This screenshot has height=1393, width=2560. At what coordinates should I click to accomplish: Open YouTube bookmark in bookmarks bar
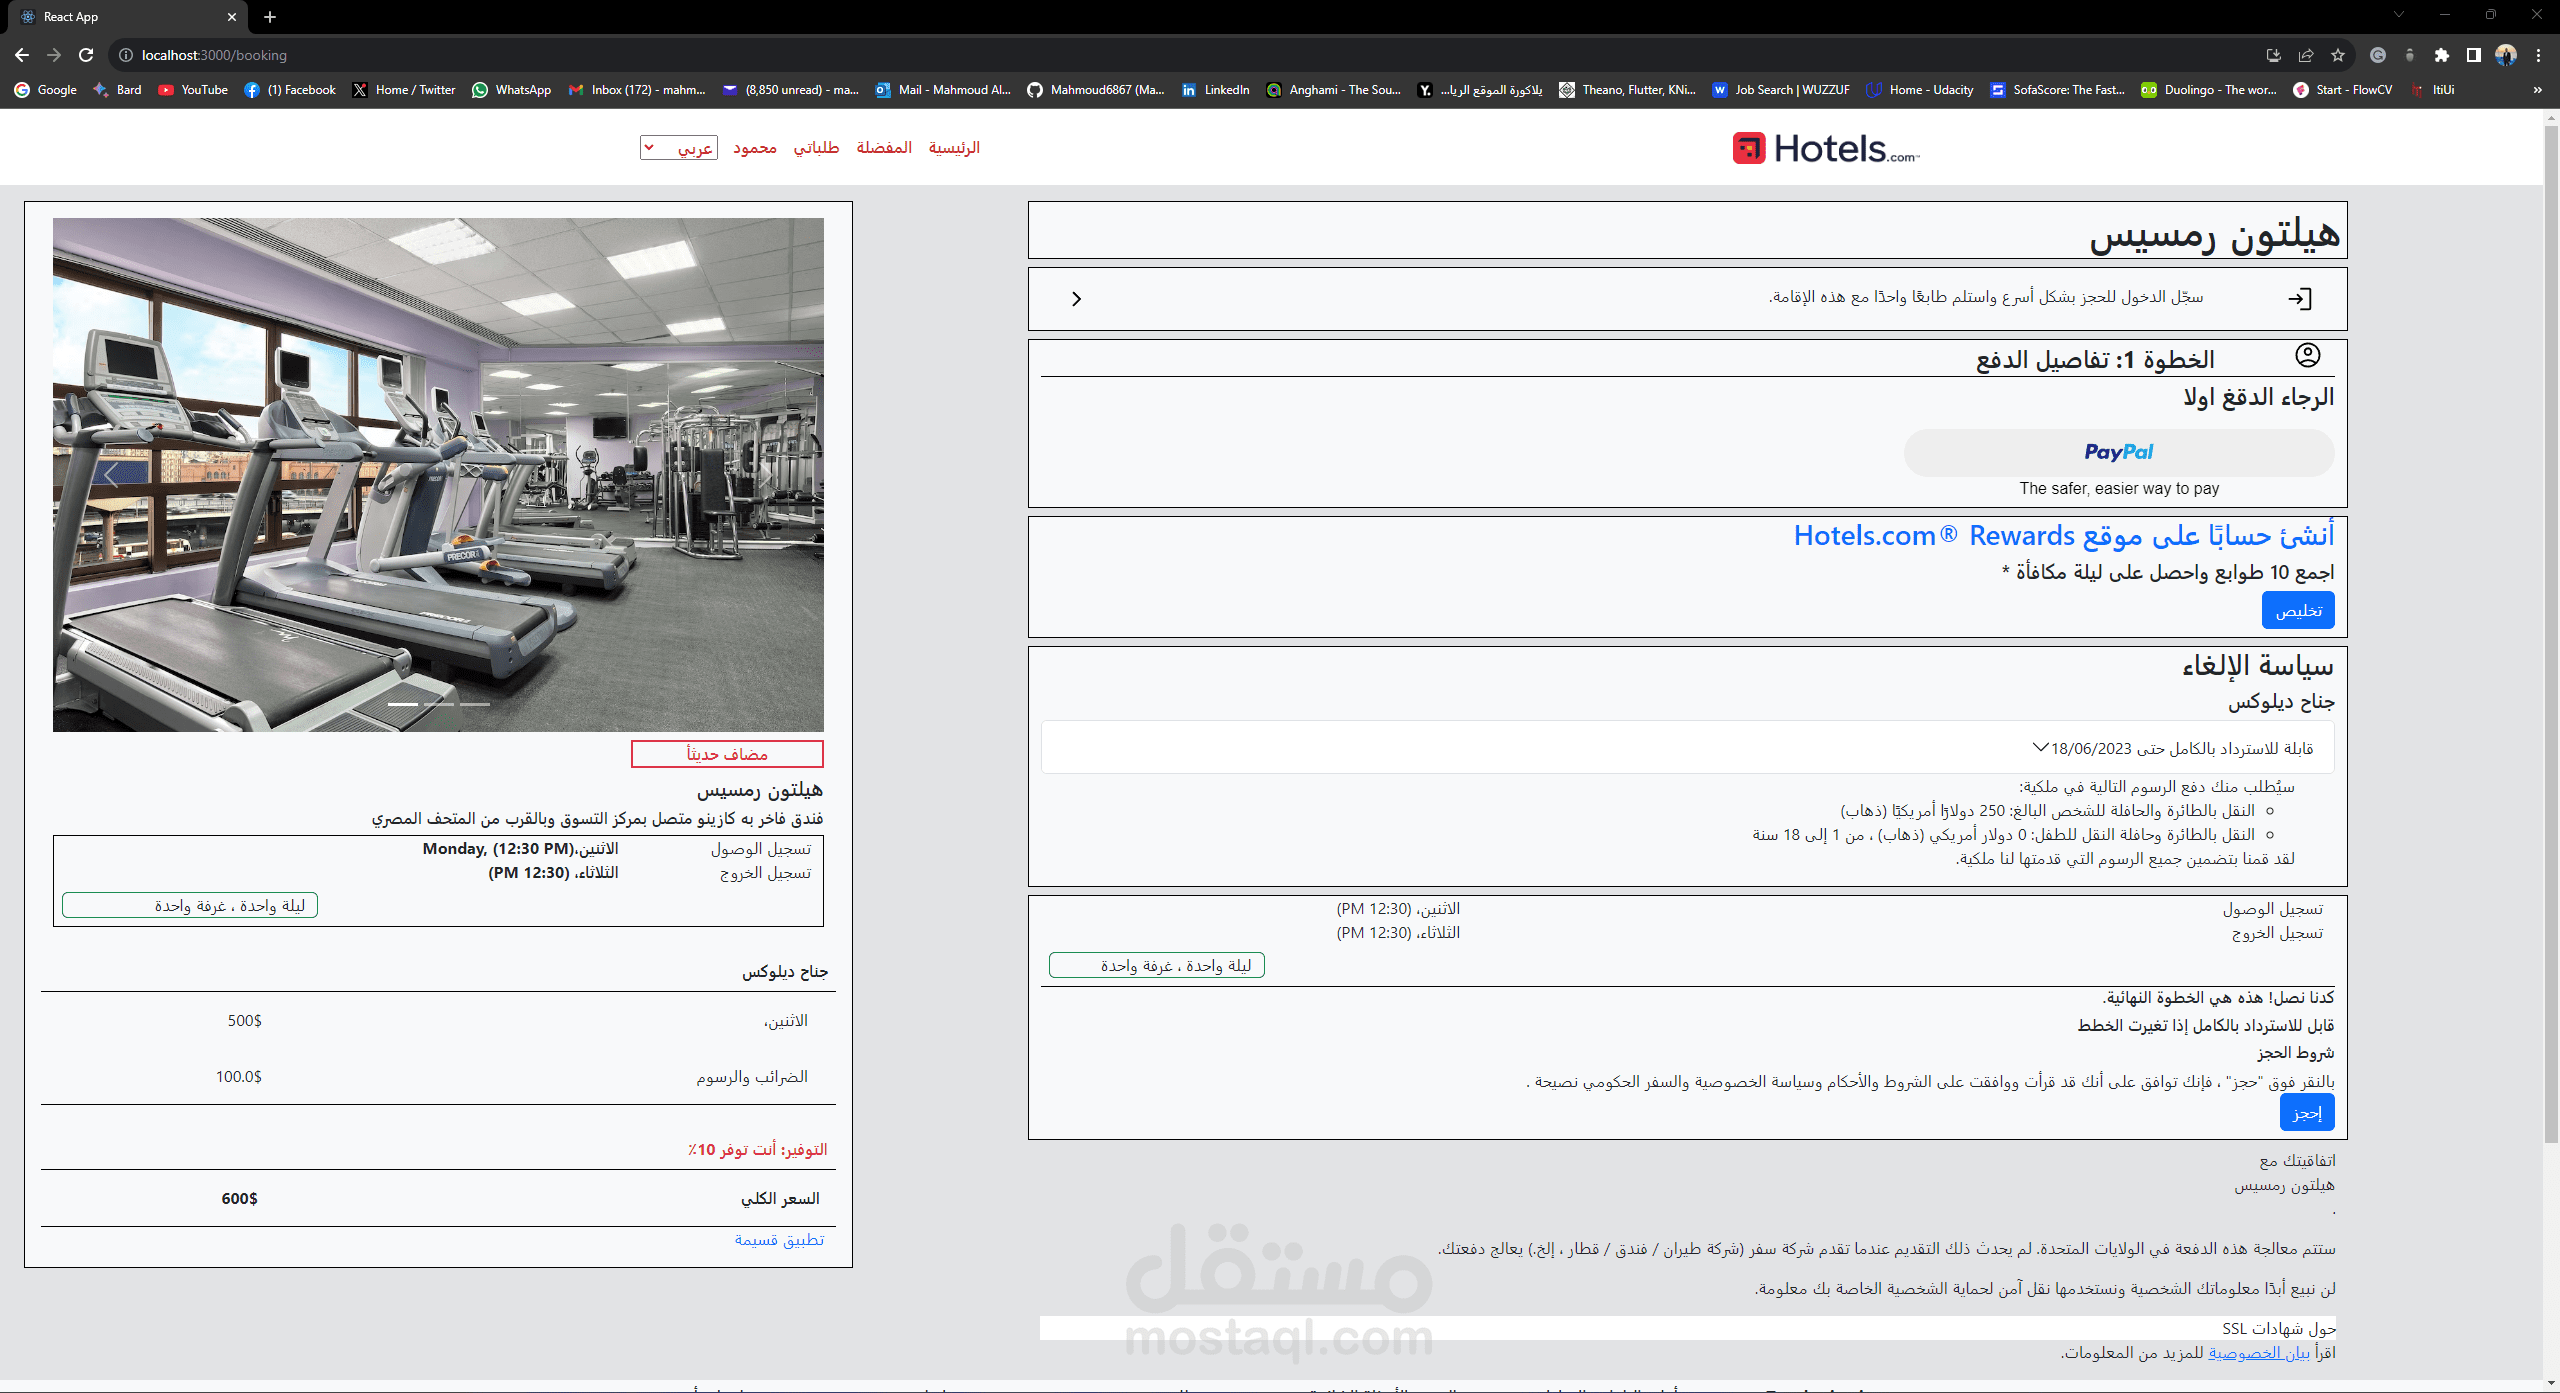[193, 90]
